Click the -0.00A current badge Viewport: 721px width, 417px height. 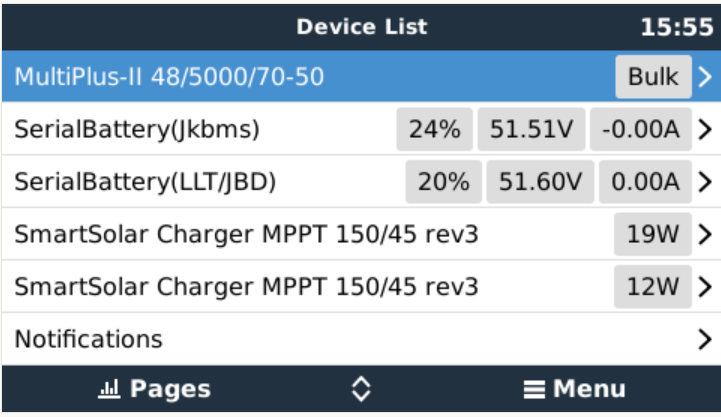pos(640,130)
